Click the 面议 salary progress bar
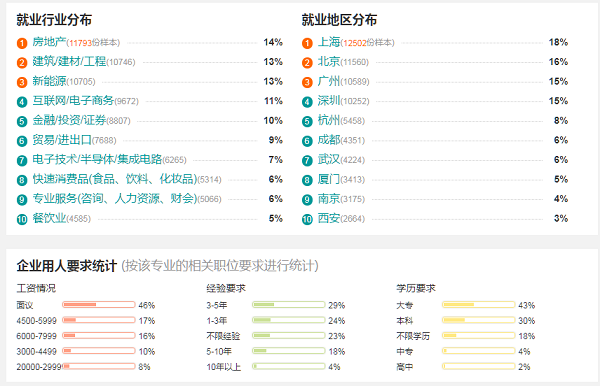The width and height of the screenshot is (600, 386). (x=99, y=305)
